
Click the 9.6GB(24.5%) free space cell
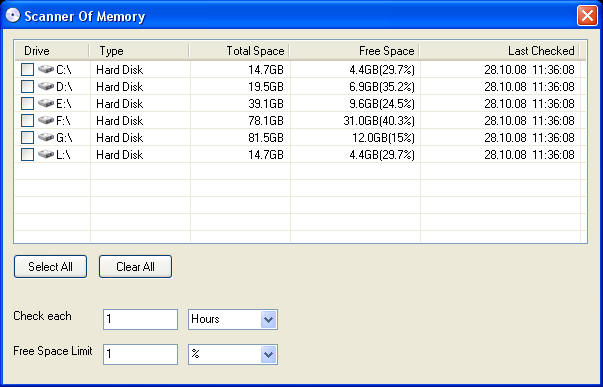[382, 104]
